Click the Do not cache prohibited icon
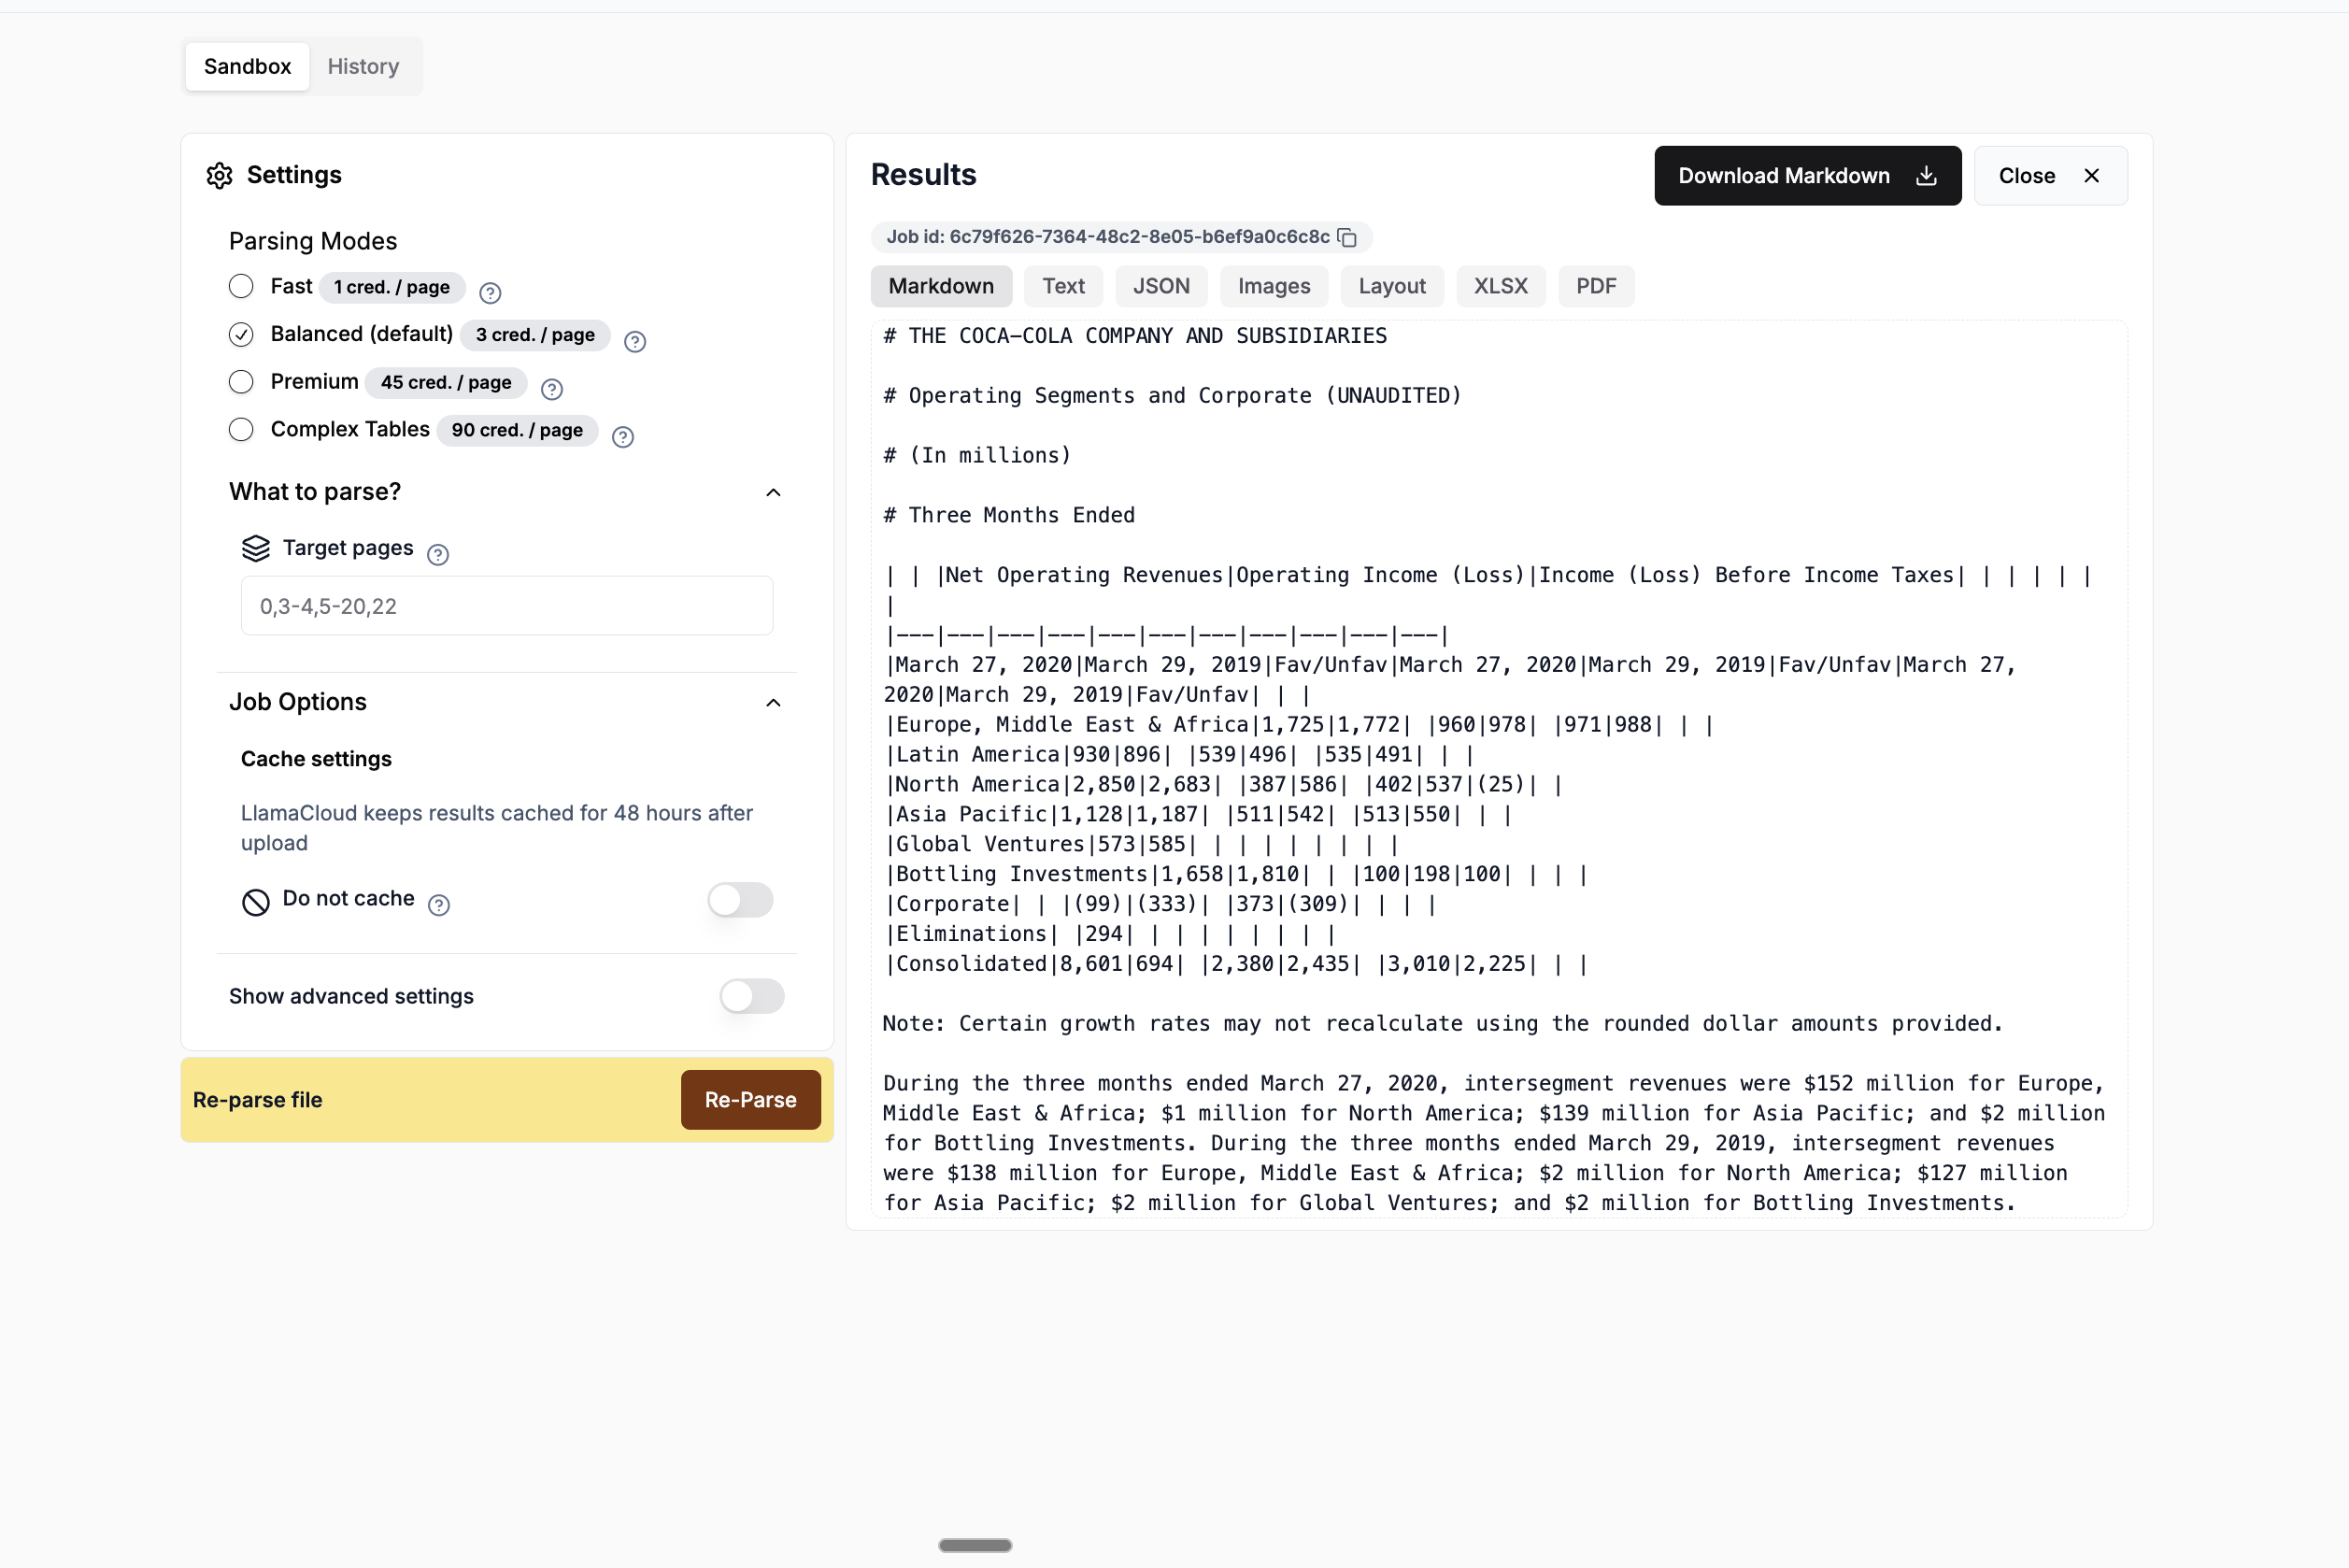Viewport: 2349px width, 1568px height. 256,902
